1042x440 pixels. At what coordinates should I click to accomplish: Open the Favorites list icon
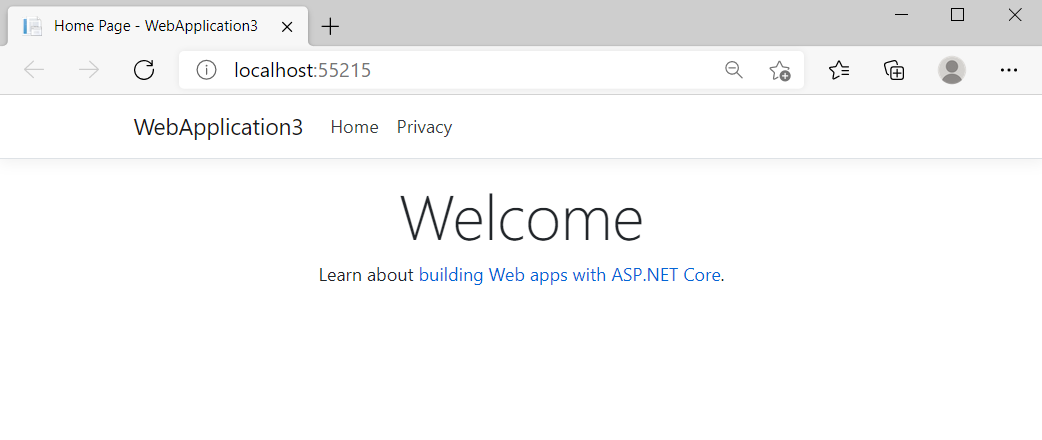click(839, 70)
